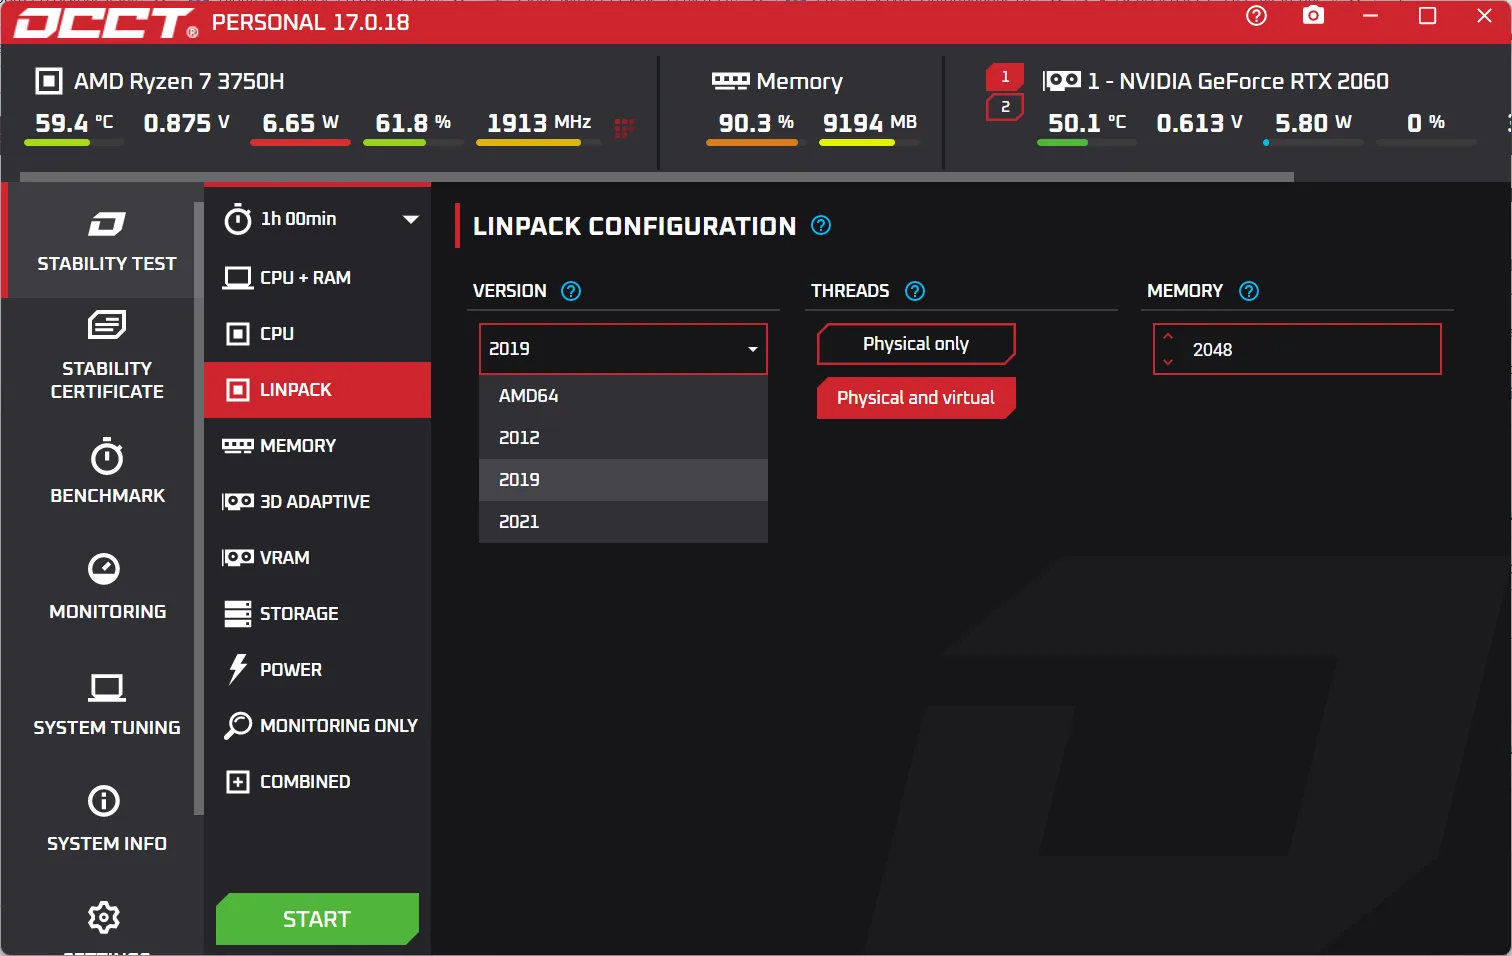Take a screenshot with the camera icon
This screenshot has height=956, width=1512.
click(x=1313, y=16)
